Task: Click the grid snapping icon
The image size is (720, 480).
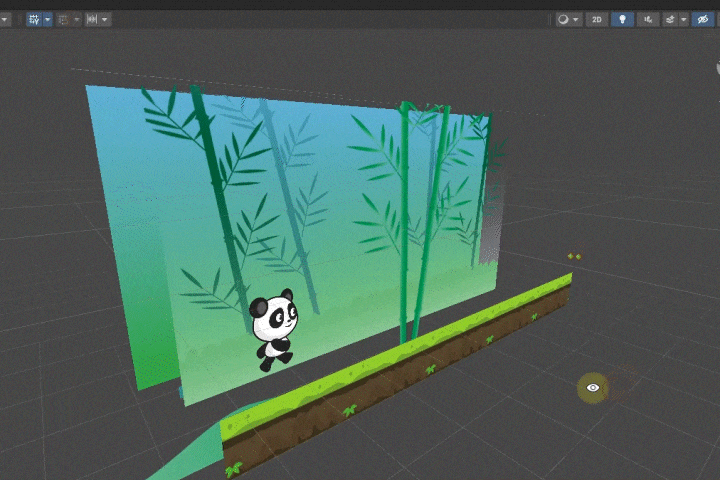Action: (65, 19)
